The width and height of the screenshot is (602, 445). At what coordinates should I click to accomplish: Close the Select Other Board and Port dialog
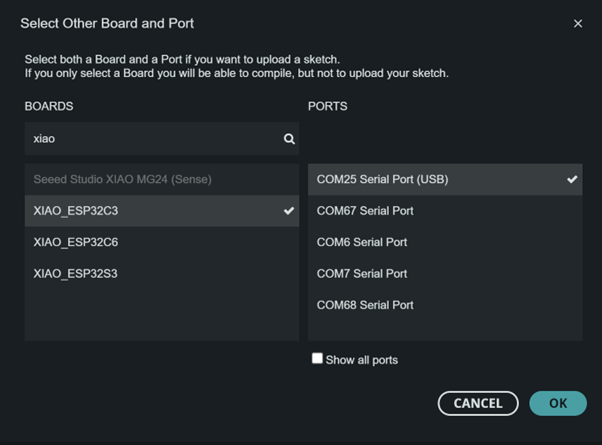point(578,24)
